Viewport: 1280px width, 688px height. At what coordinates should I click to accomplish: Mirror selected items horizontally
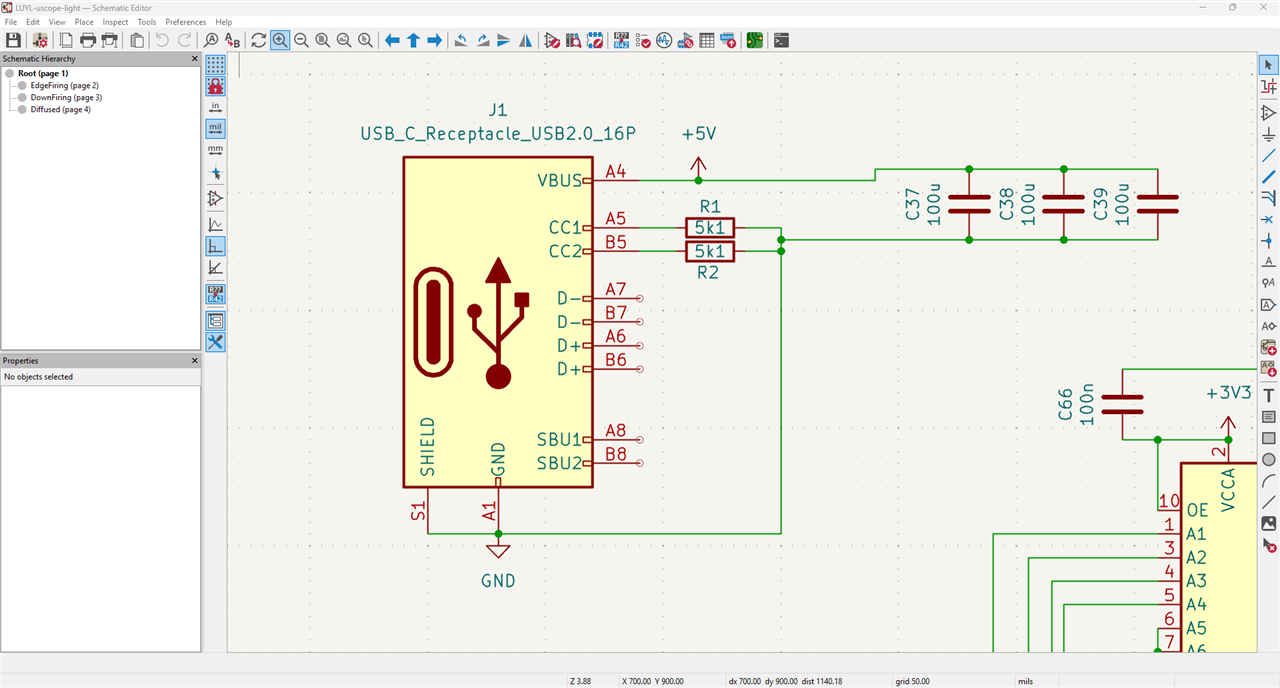pyautogui.click(x=526, y=40)
